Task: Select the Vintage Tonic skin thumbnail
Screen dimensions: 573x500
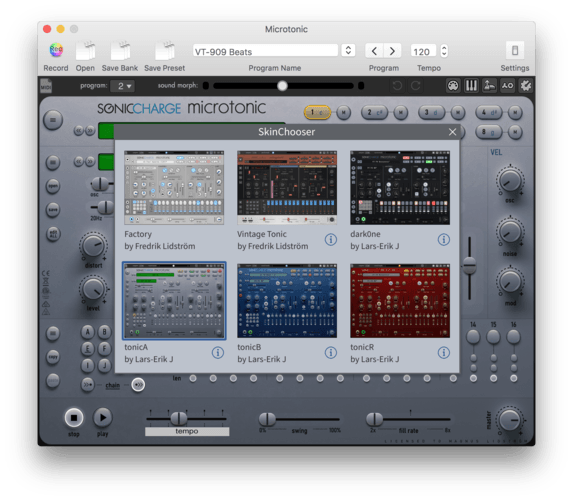Action: pyautogui.click(x=287, y=188)
